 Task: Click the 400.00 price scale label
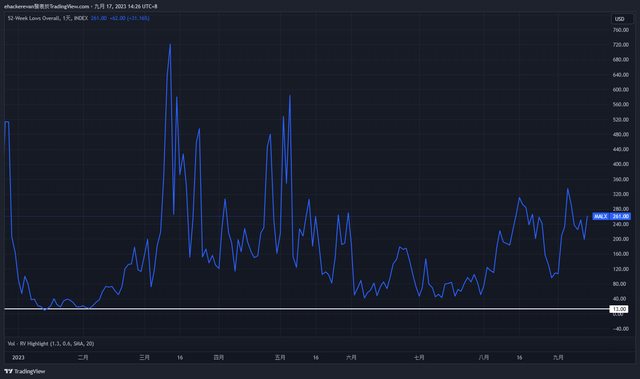pos(620,164)
